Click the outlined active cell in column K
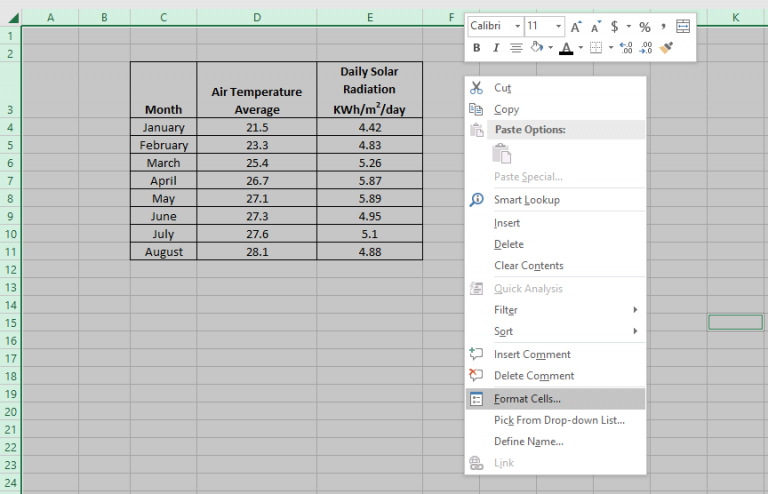 pyautogui.click(x=735, y=322)
